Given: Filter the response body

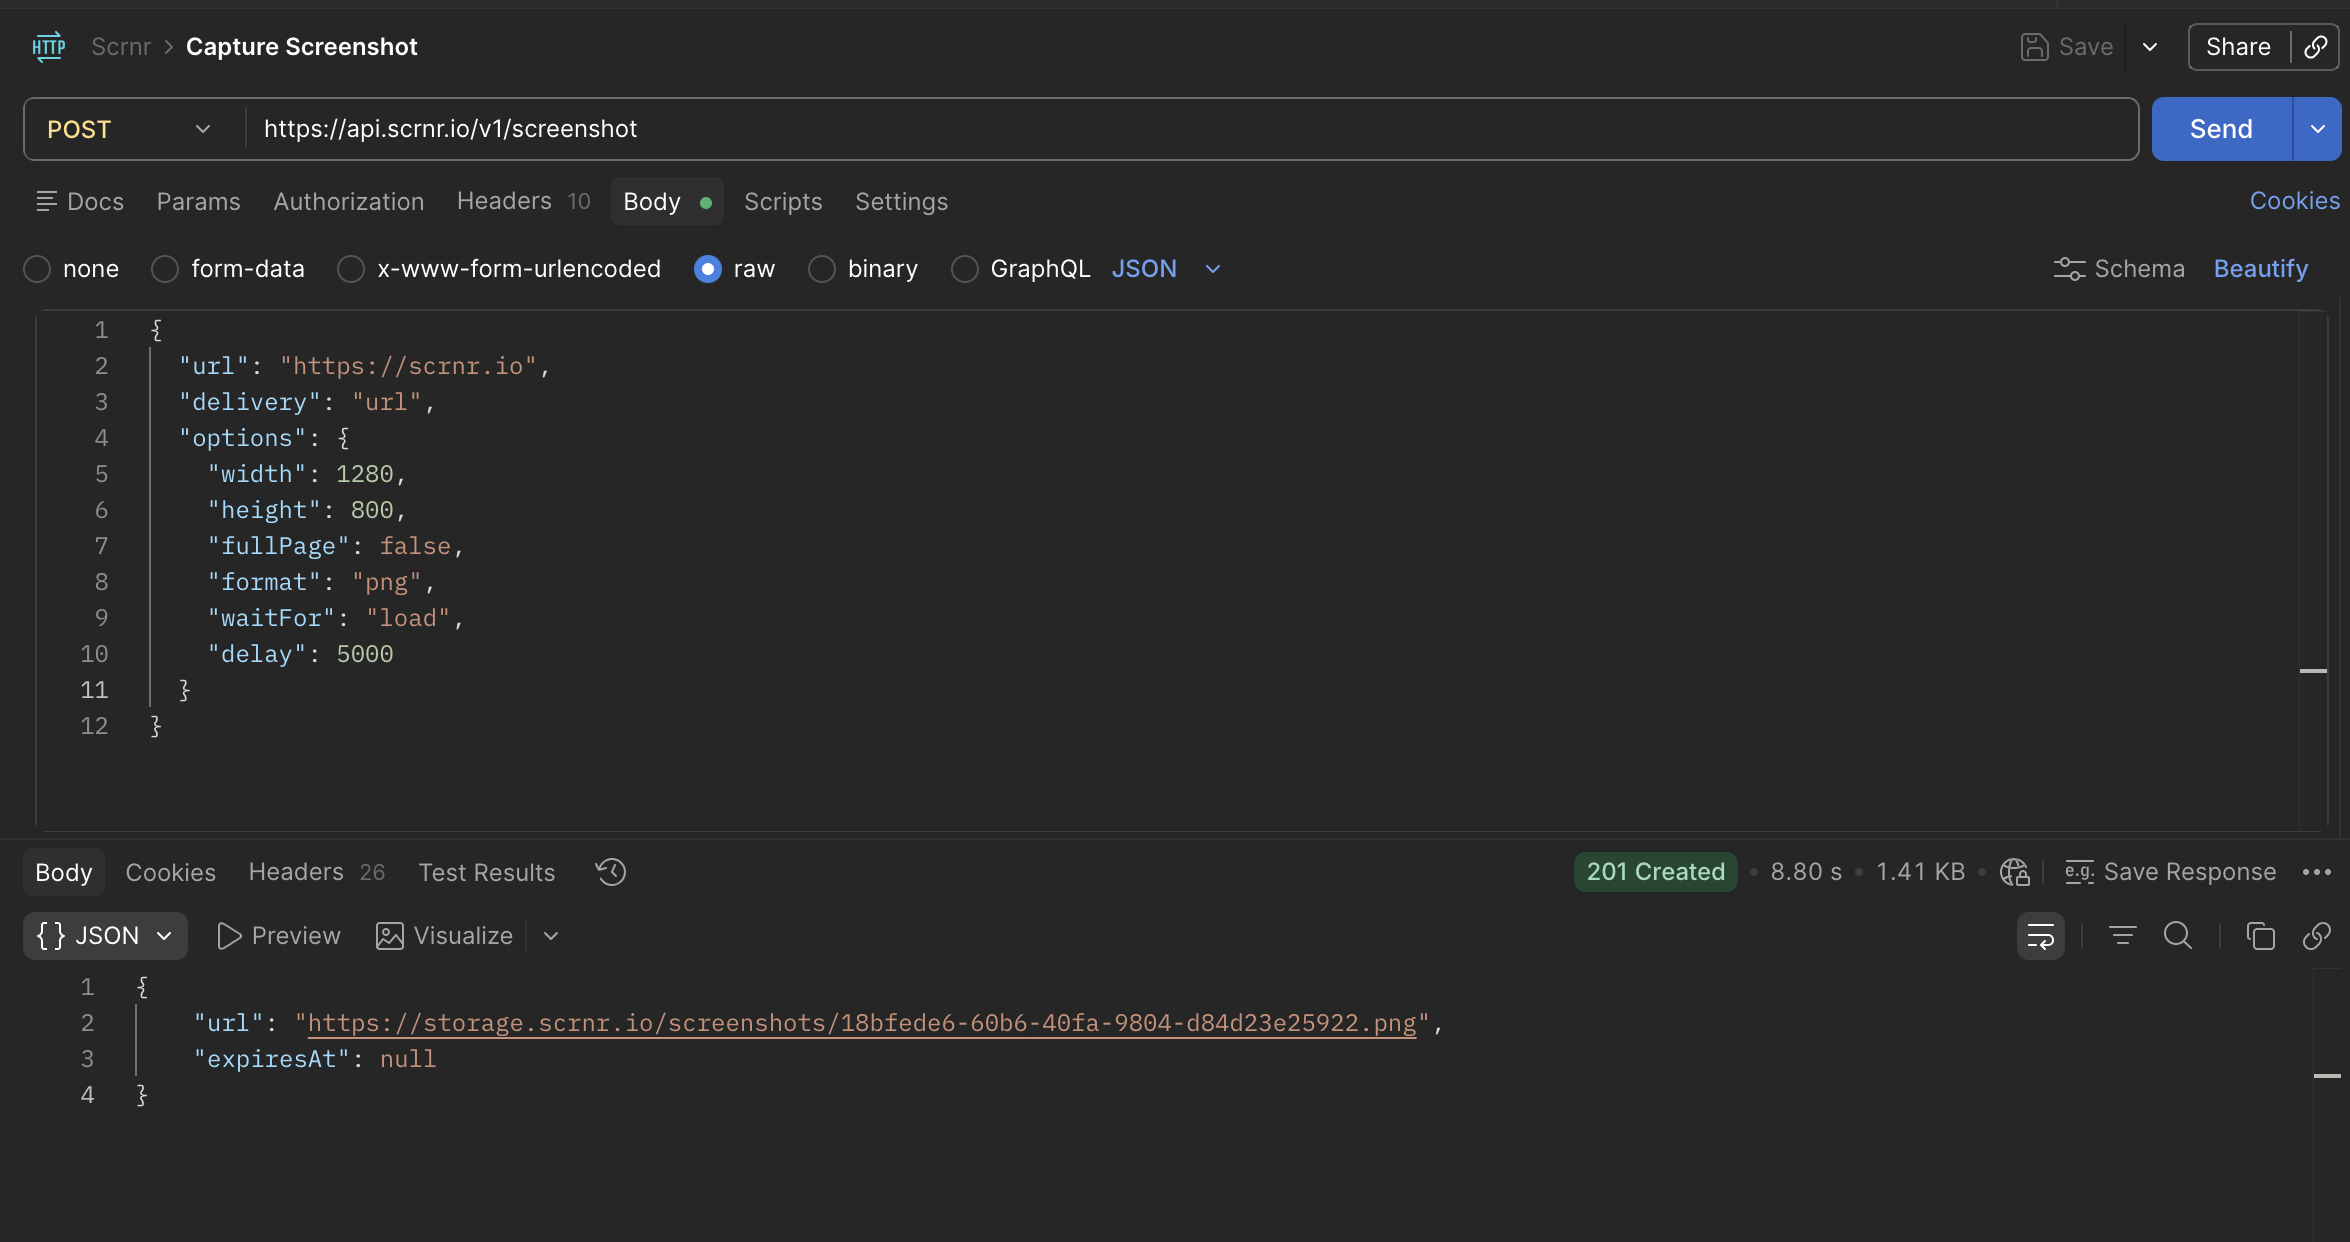Looking at the screenshot, I should (2122, 936).
